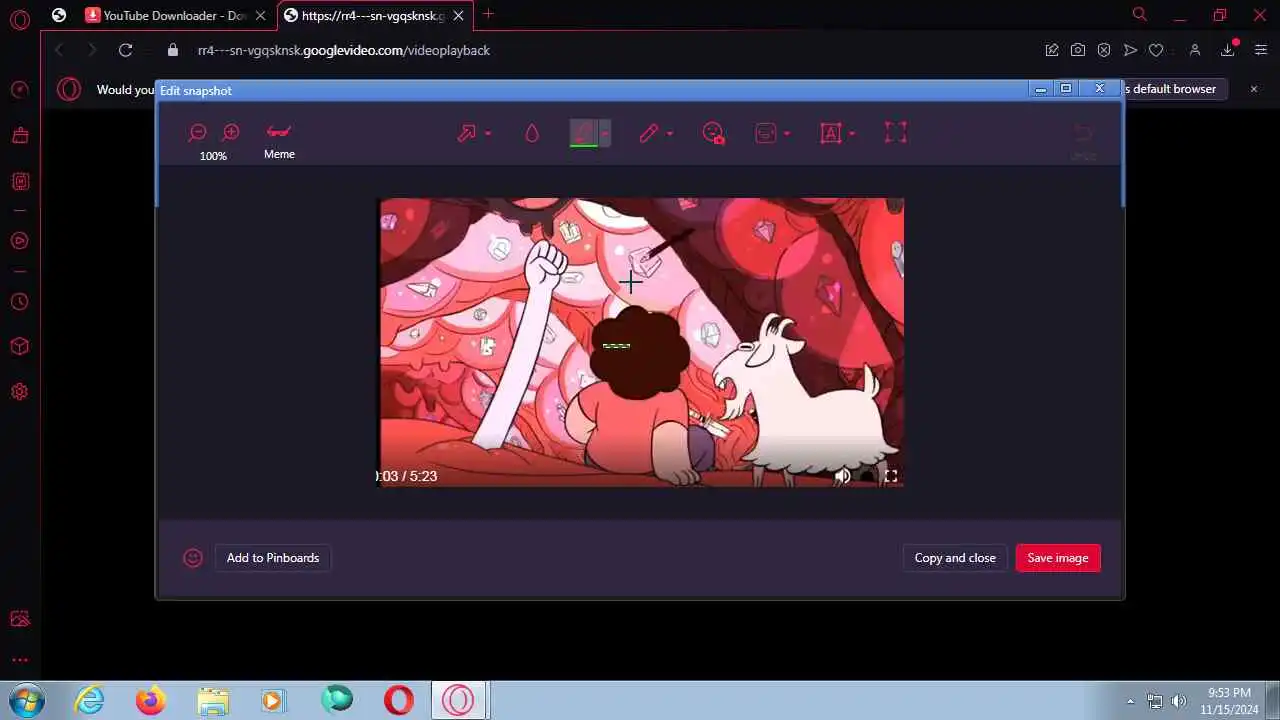
Task: Reload the current page
Action: pos(125,50)
